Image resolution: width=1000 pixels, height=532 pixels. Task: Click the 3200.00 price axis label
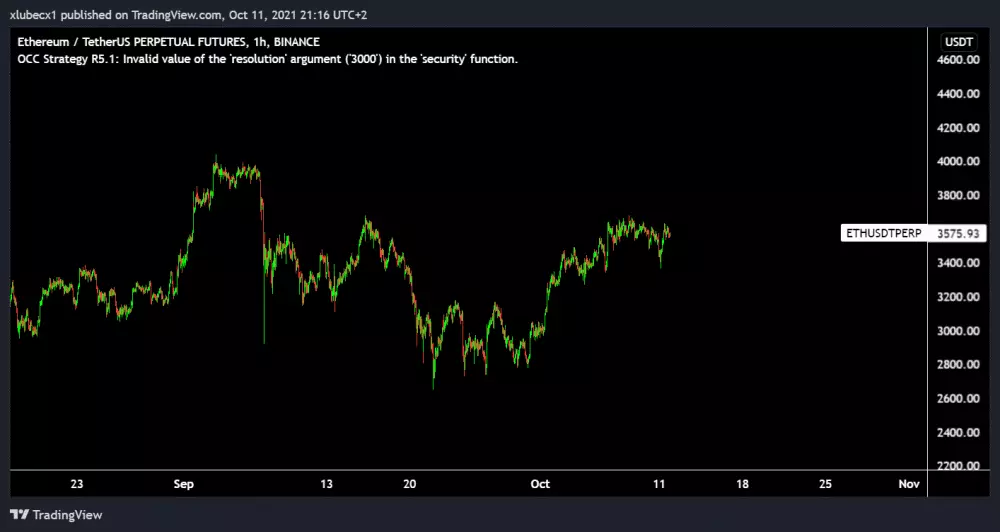(959, 297)
